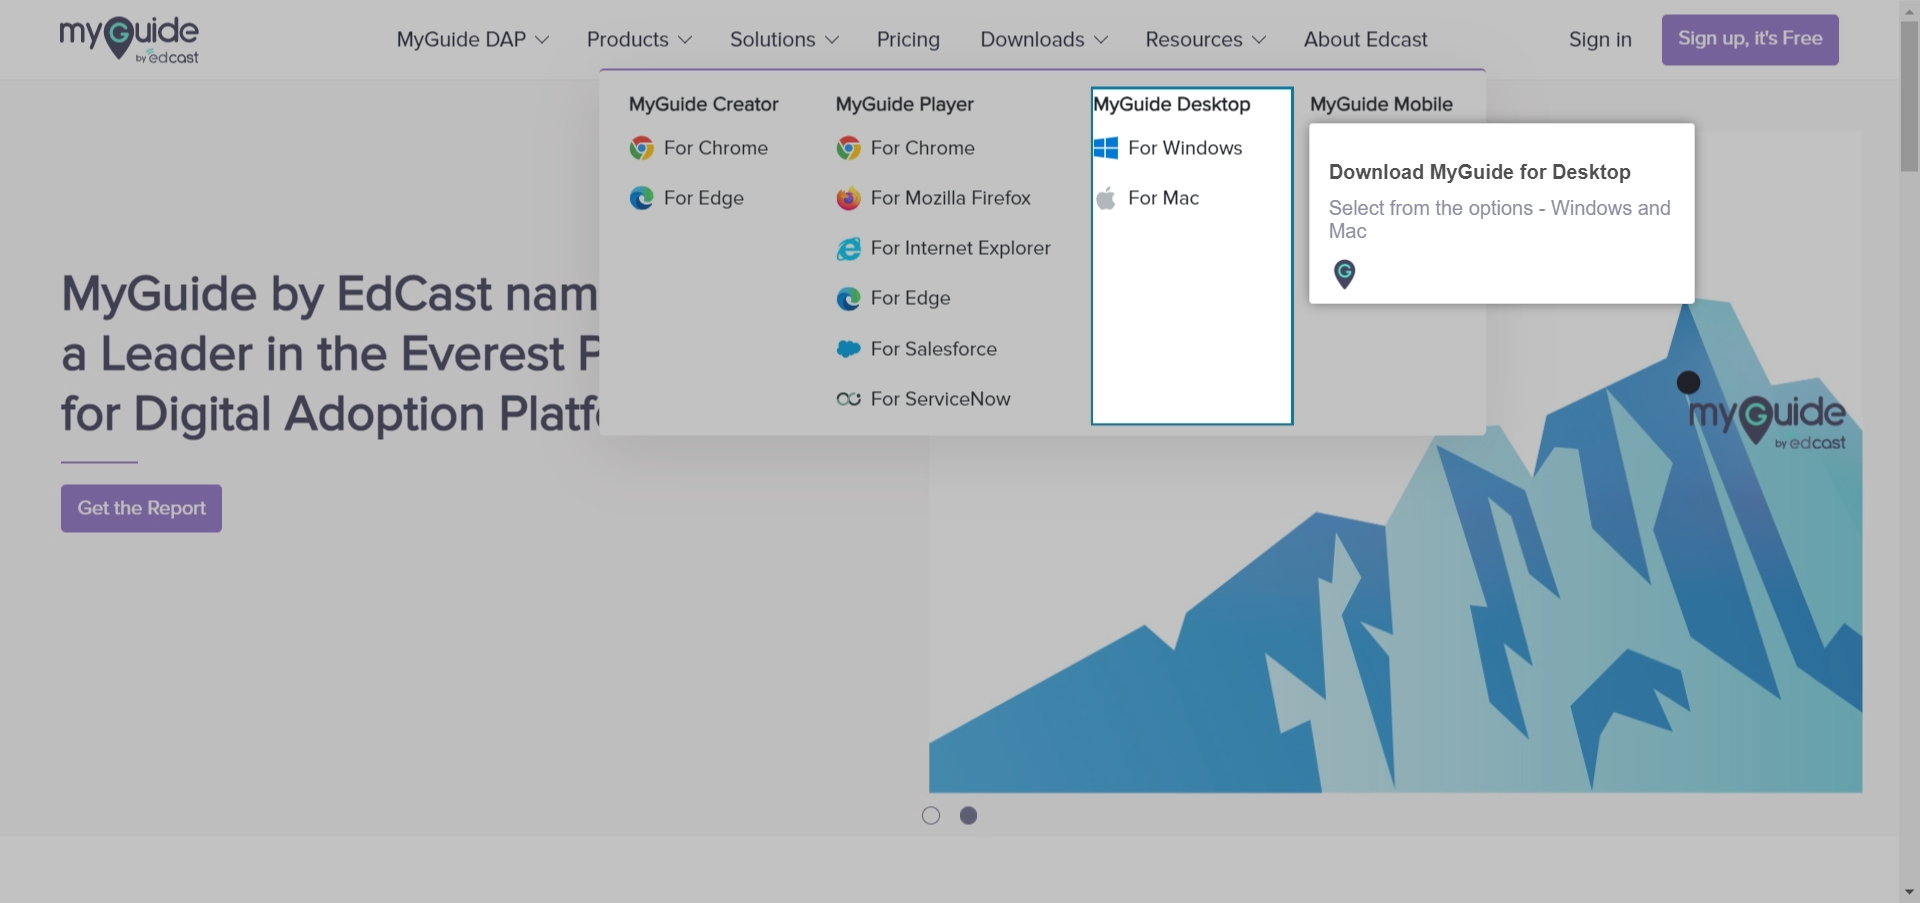Click the Get the Report button

(x=141, y=508)
